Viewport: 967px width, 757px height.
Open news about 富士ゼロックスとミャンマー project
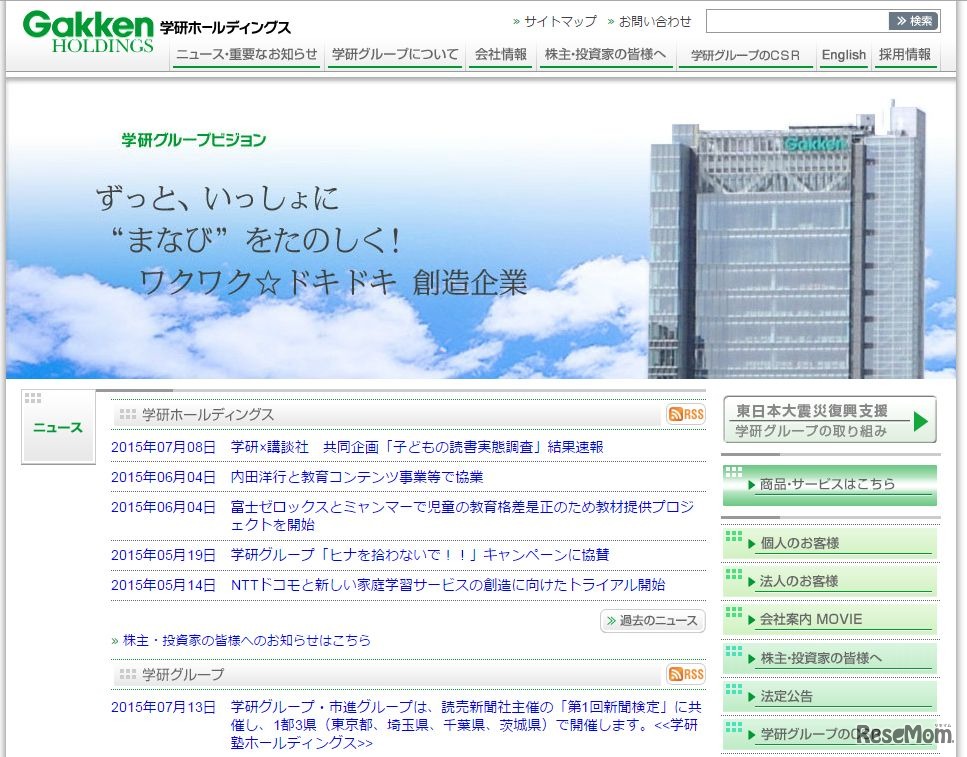tap(463, 516)
